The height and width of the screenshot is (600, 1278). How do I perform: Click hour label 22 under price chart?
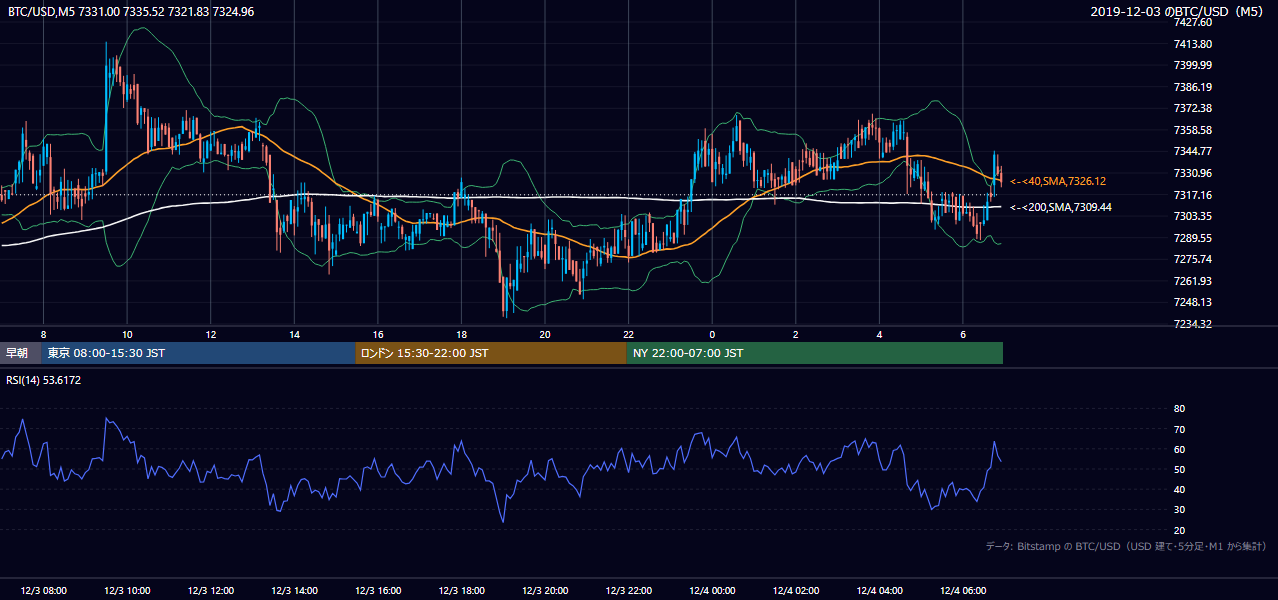(628, 334)
